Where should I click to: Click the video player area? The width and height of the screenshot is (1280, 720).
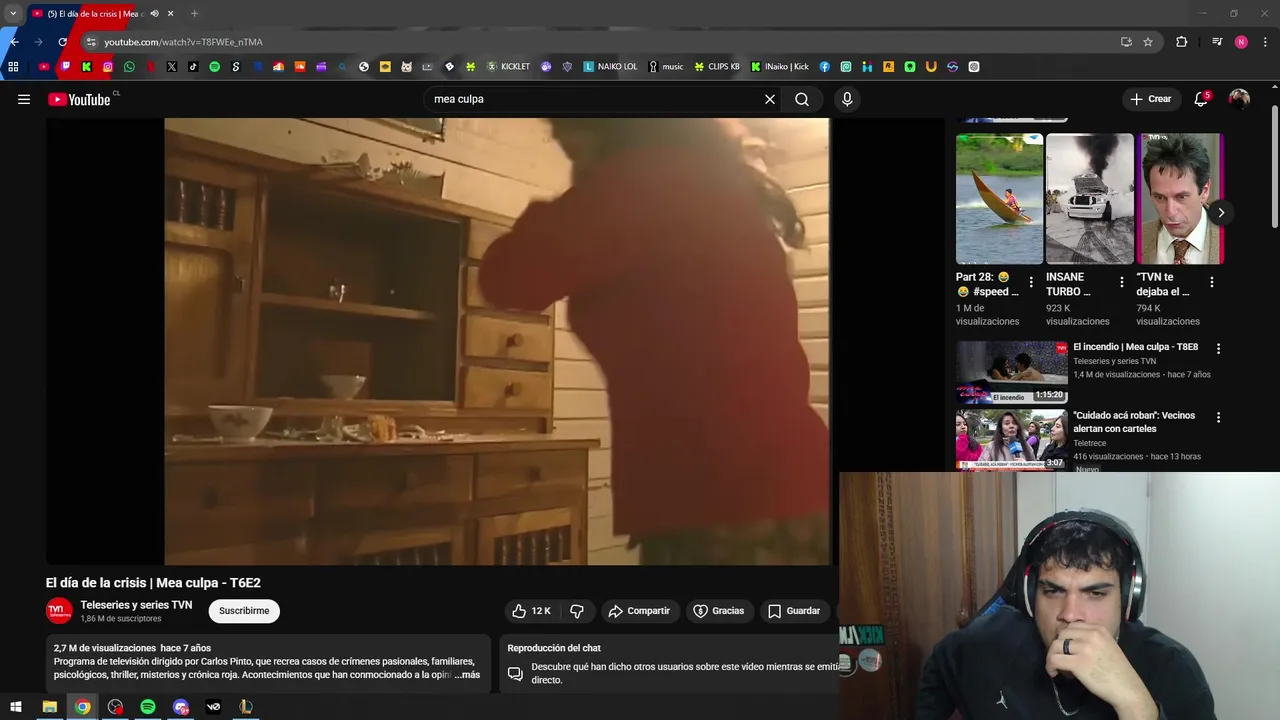click(497, 341)
